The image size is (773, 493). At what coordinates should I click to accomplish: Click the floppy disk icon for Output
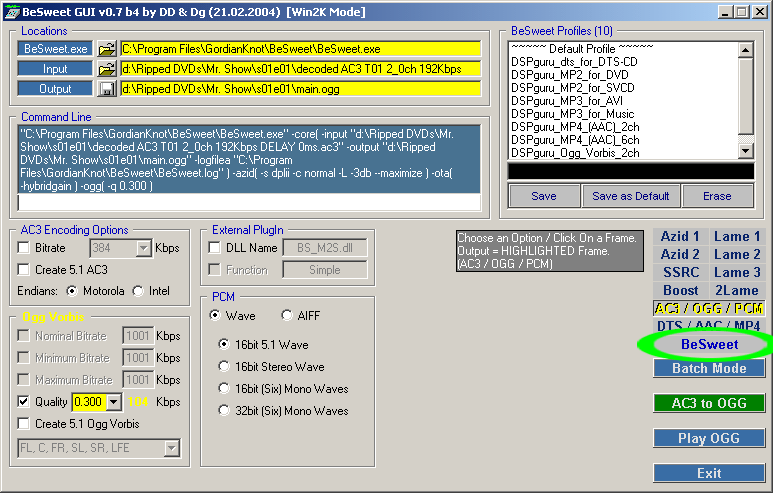tap(106, 89)
